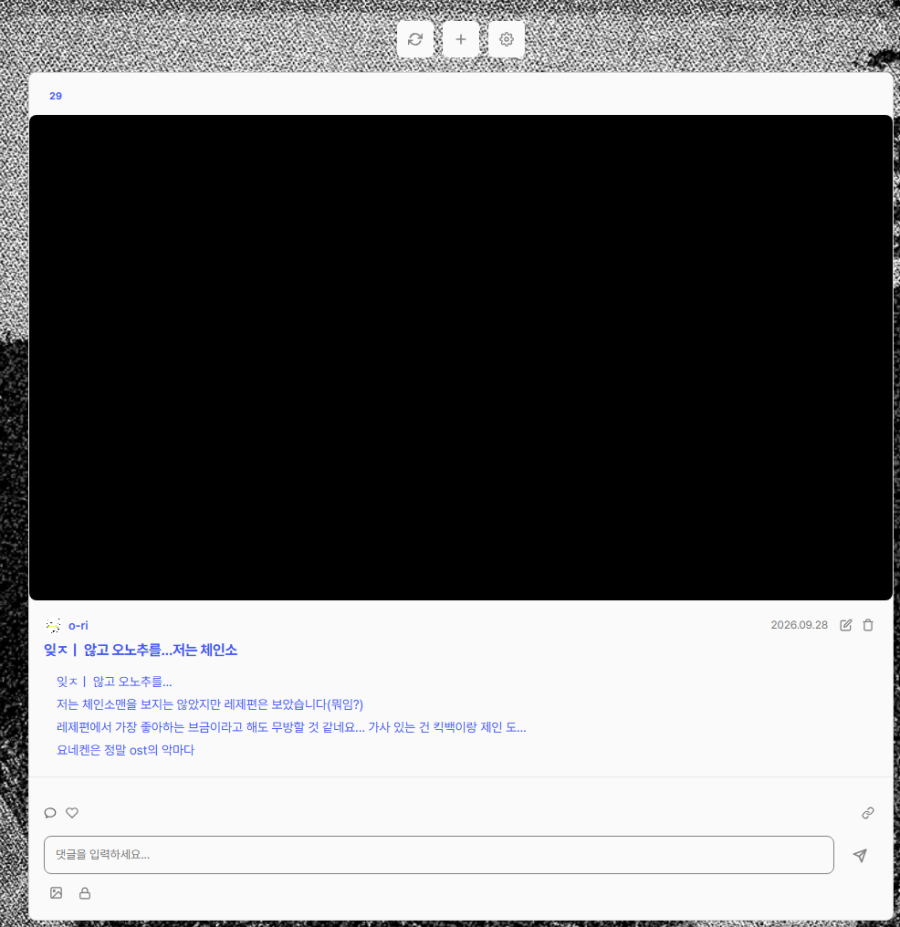Open the o-ri author name link
Viewport: 900px width, 927px height.
click(78, 625)
